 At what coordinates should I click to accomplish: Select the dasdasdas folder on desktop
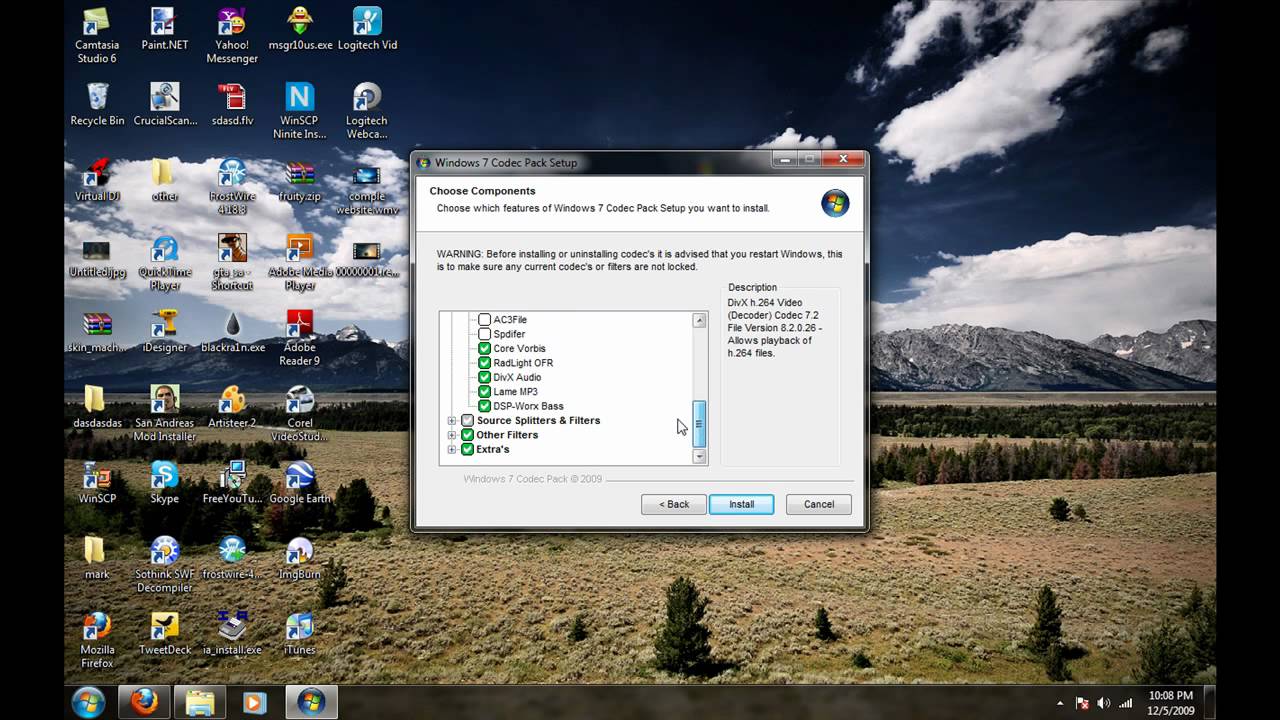point(97,407)
